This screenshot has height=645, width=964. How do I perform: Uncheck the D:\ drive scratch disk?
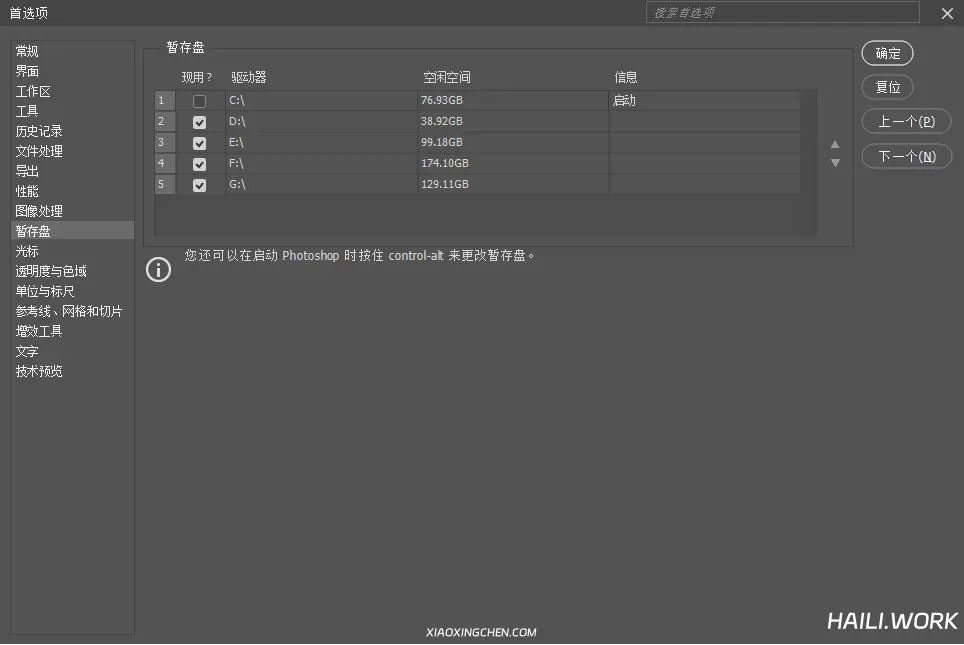pyautogui.click(x=200, y=122)
